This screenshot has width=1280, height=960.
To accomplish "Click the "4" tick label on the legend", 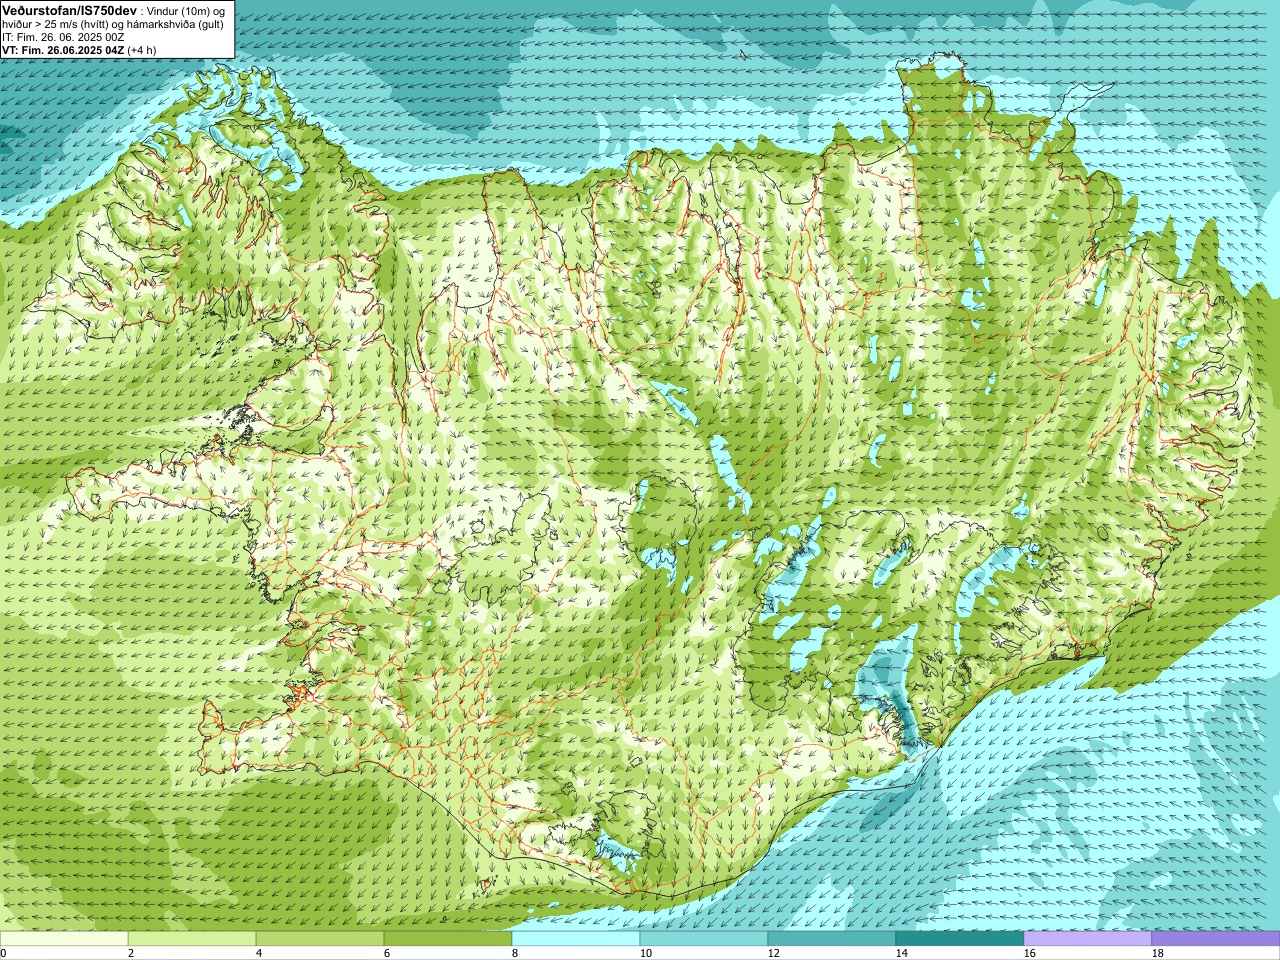I will coord(259,953).
